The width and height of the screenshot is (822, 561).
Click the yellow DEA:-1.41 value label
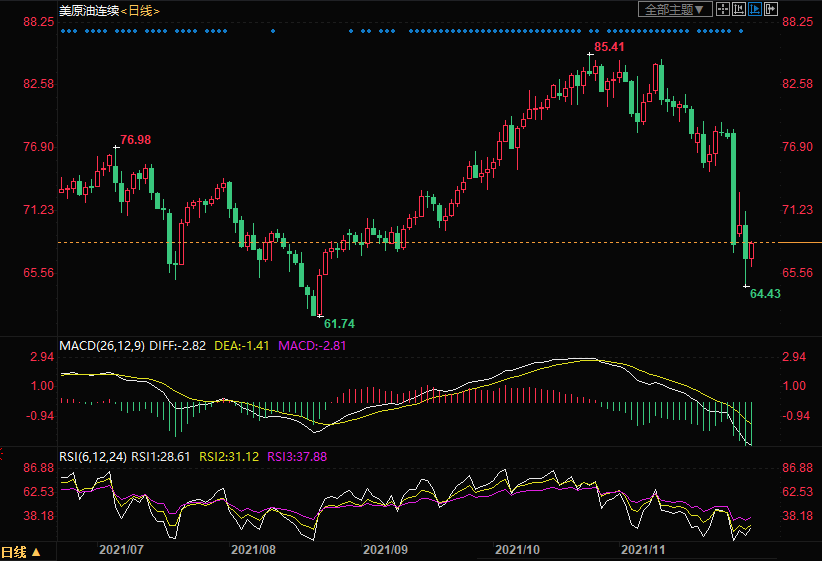click(x=242, y=345)
